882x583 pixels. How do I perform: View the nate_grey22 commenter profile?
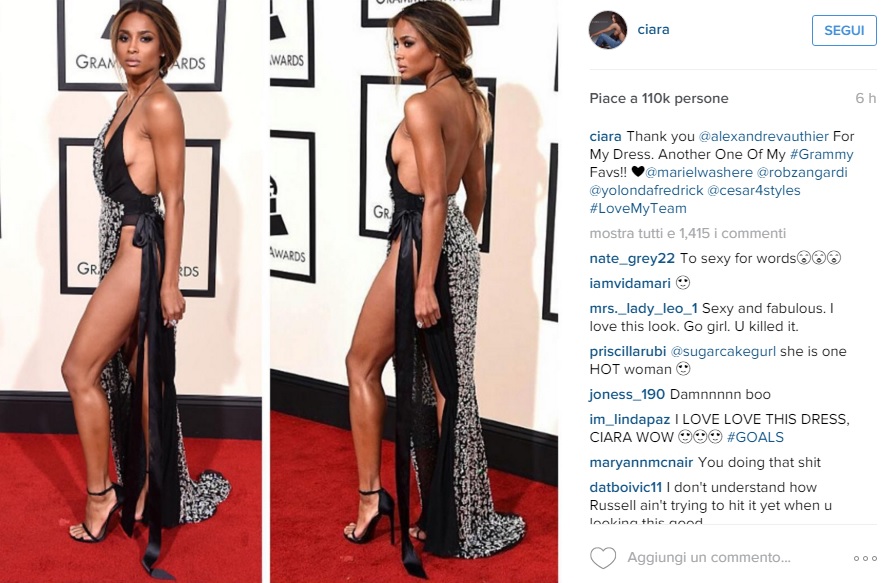tap(632, 258)
